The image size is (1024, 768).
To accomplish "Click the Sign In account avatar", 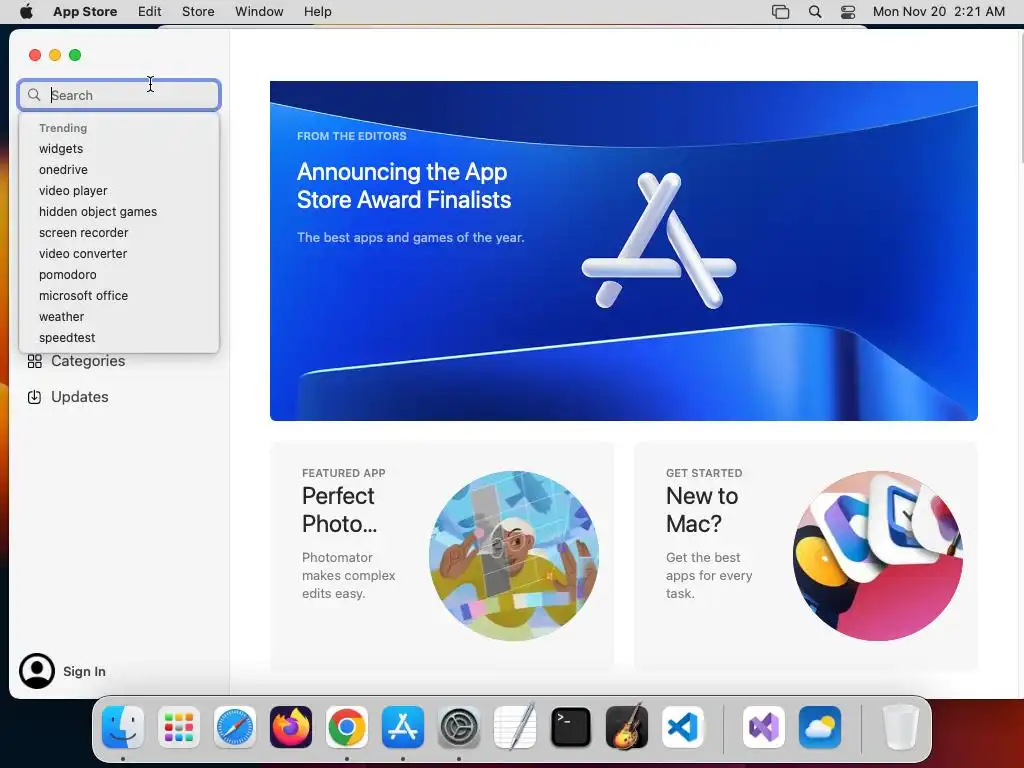I will 37,671.
